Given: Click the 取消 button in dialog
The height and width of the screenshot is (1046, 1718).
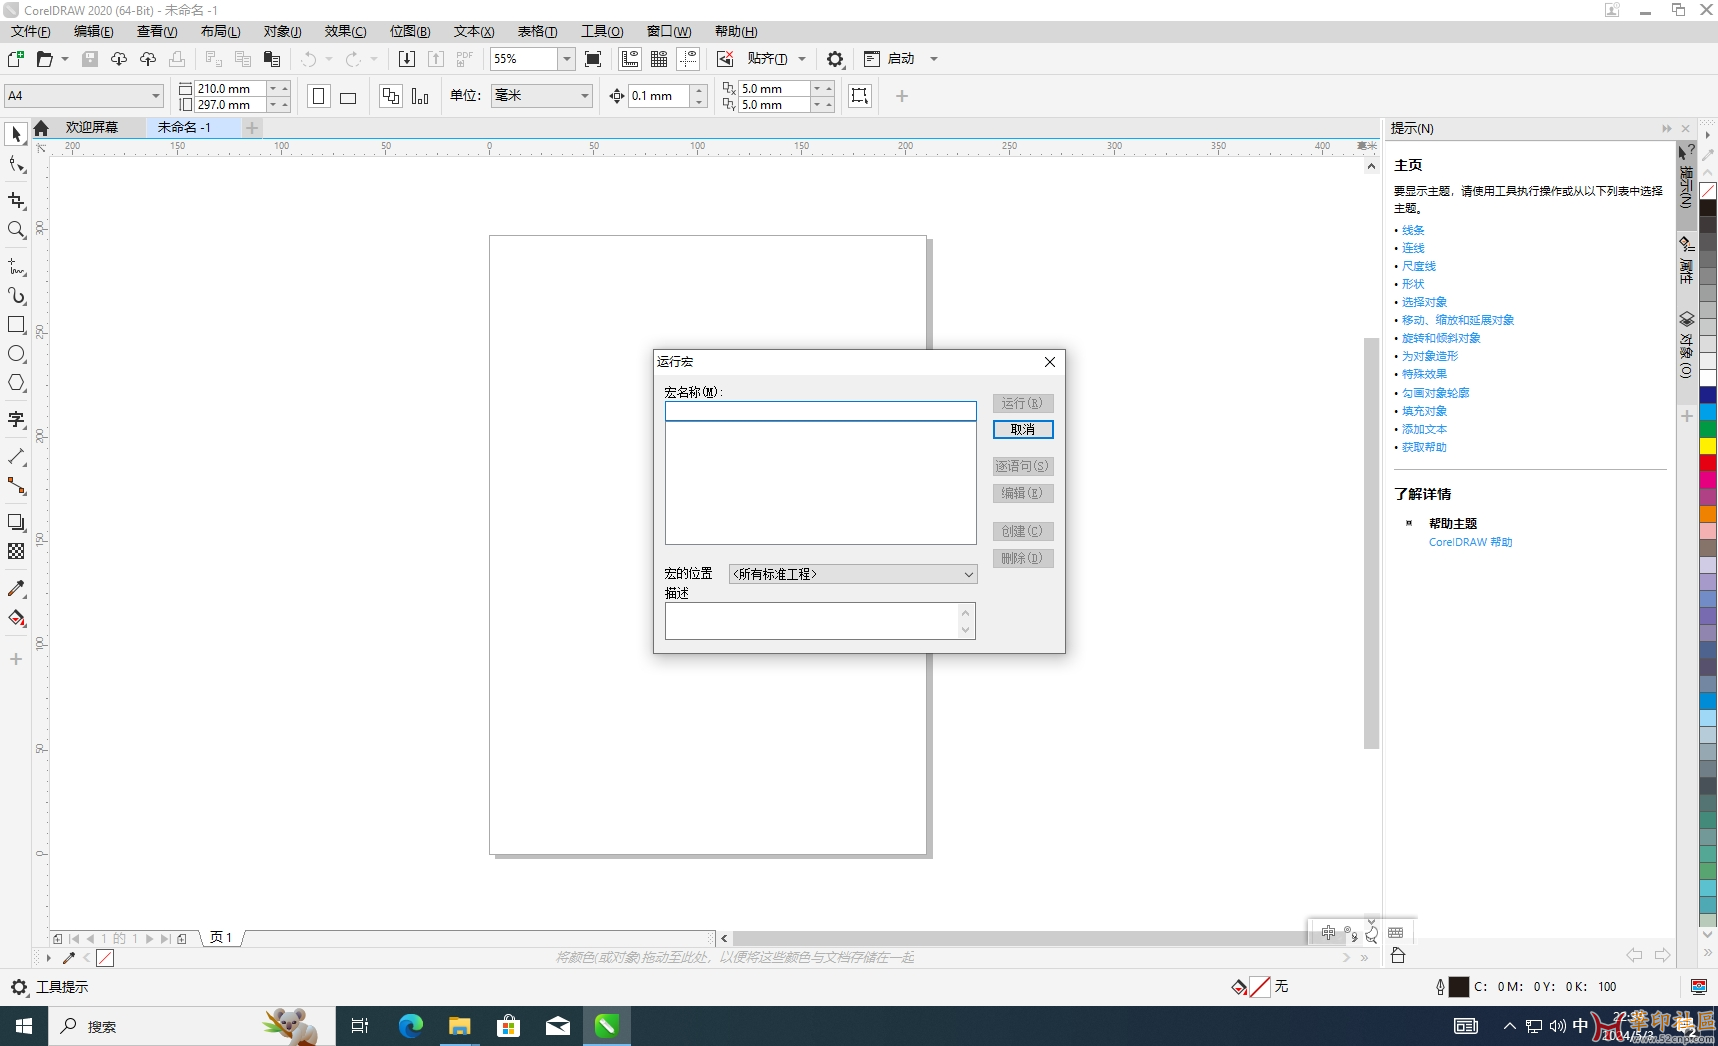Looking at the screenshot, I should click(x=1022, y=430).
